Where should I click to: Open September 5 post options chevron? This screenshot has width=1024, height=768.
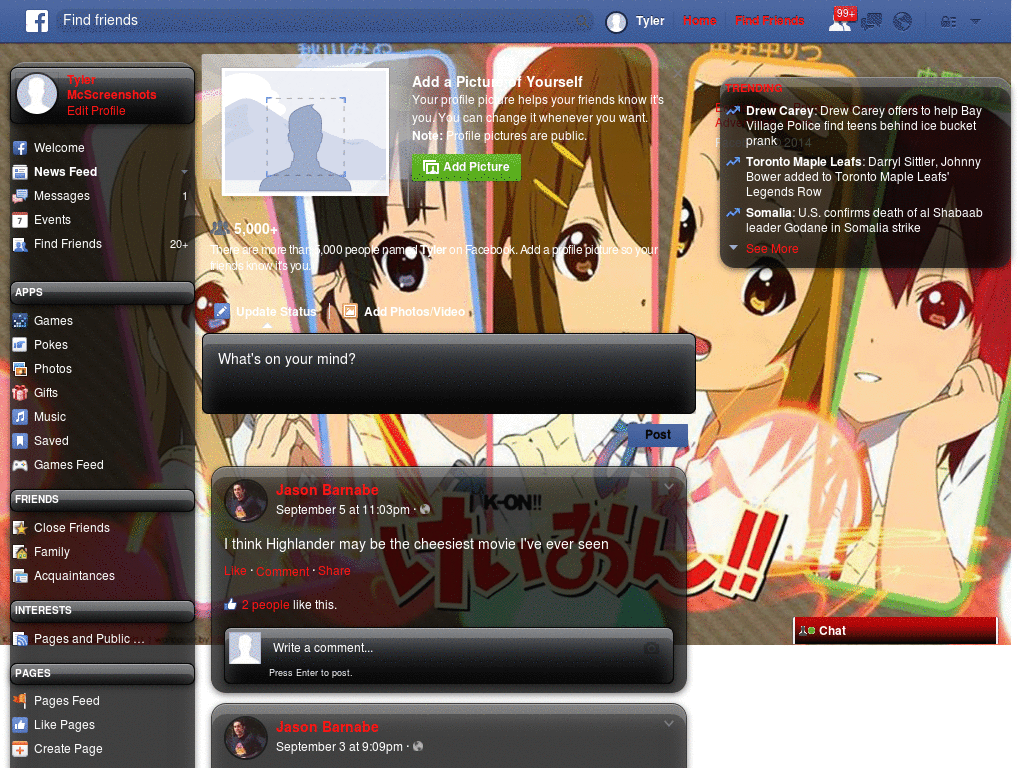click(669, 487)
